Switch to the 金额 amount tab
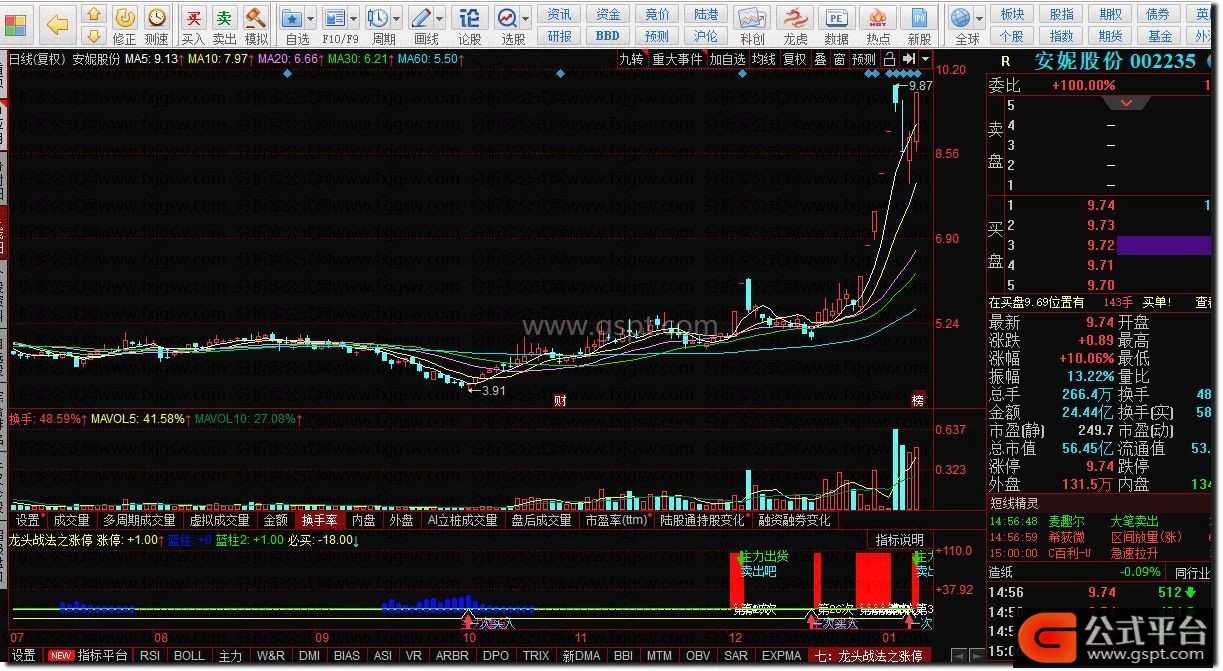Screen dimensions: 1223x671 pos(275,520)
